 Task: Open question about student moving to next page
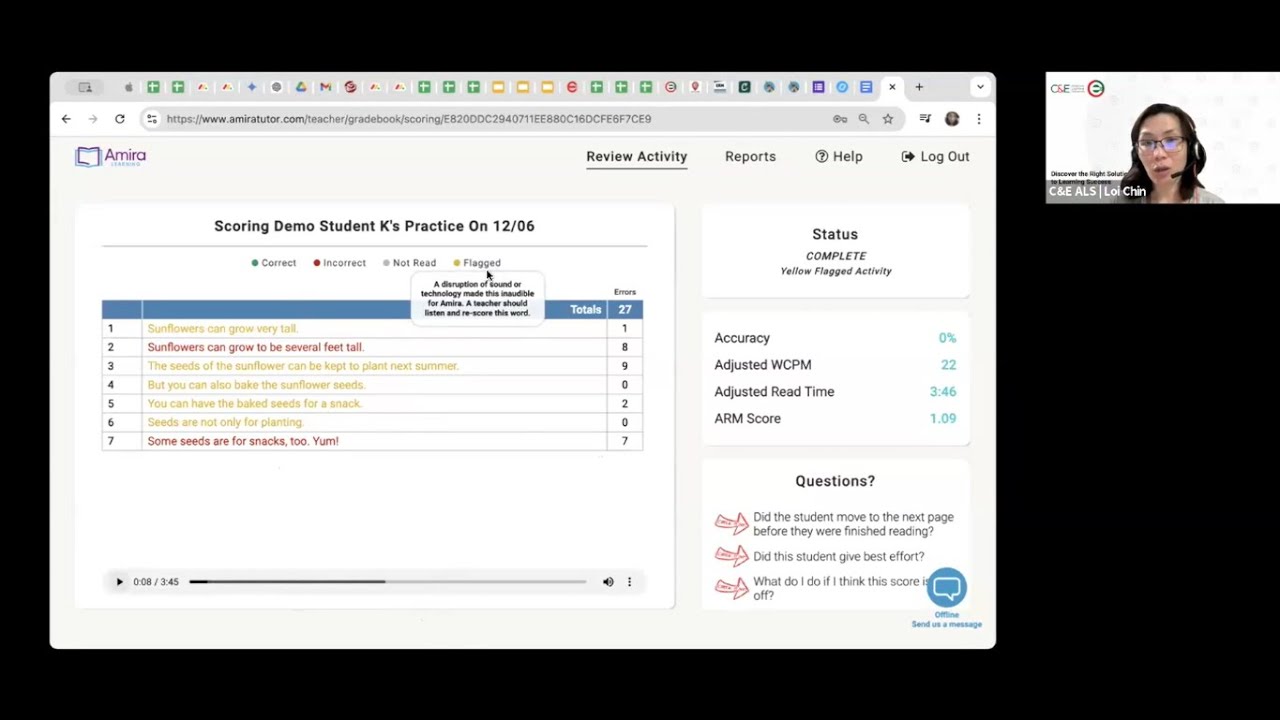click(853, 524)
